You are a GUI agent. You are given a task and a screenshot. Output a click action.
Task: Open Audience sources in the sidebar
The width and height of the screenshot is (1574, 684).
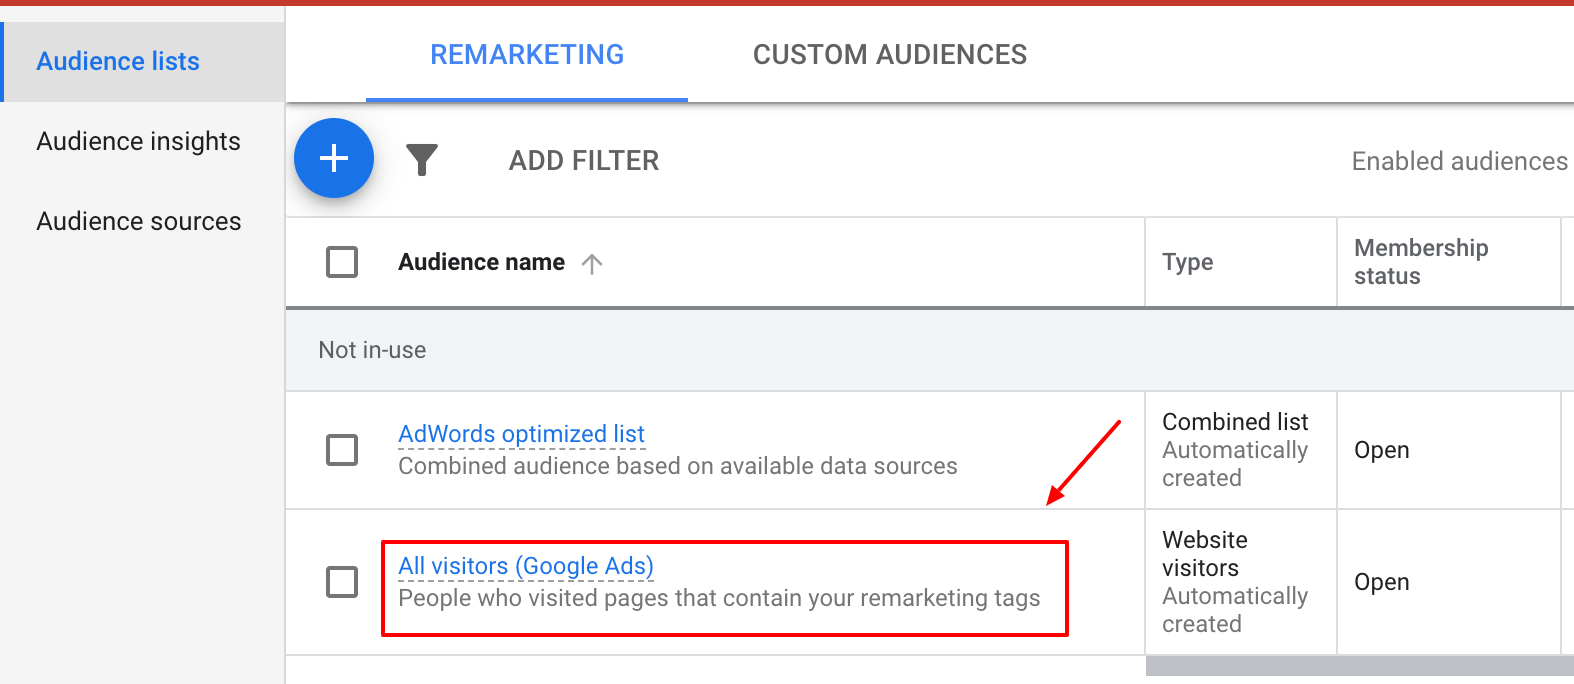139,222
